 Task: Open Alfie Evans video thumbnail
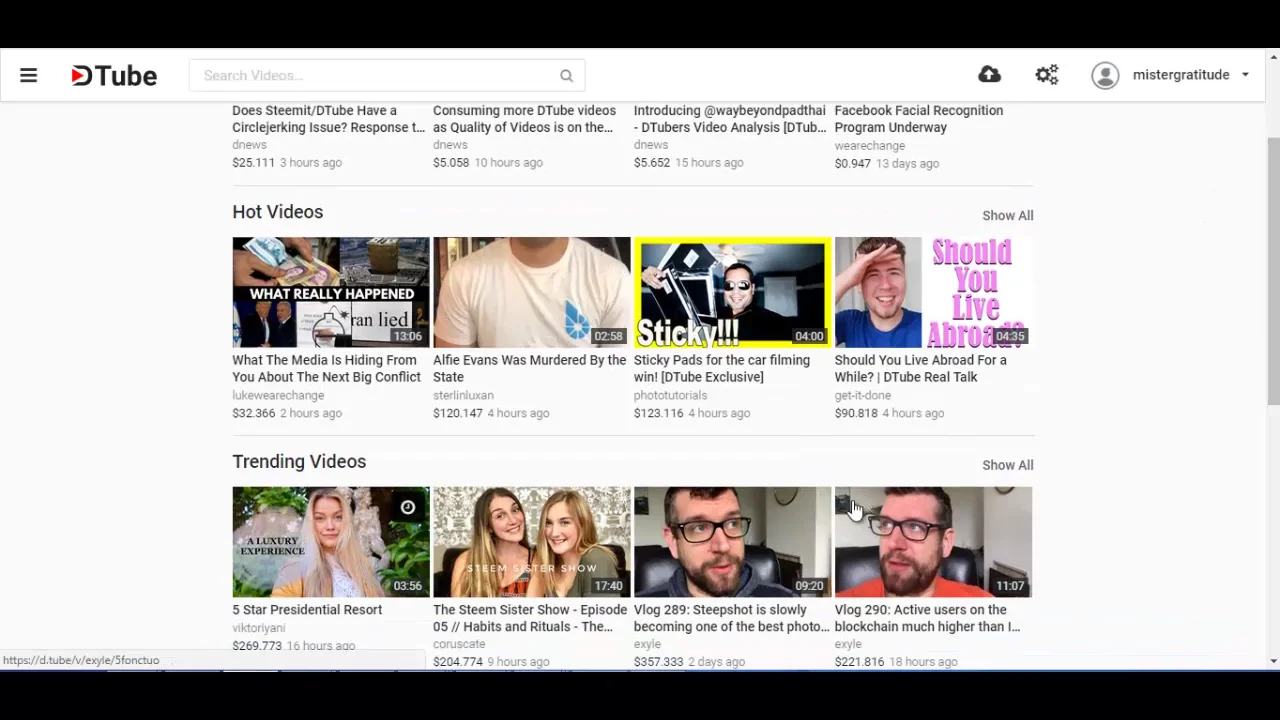pos(531,292)
